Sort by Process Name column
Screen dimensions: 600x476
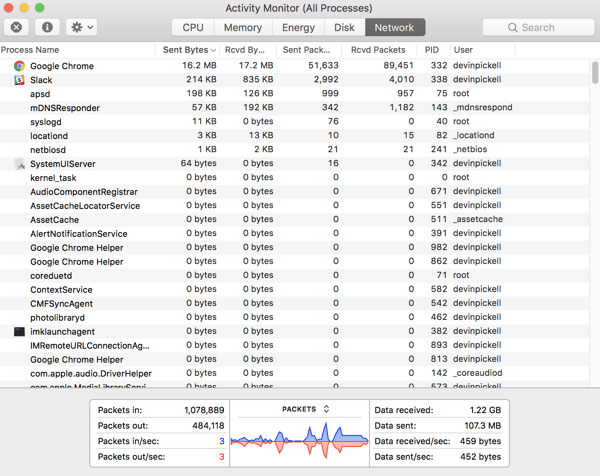click(x=77, y=50)
